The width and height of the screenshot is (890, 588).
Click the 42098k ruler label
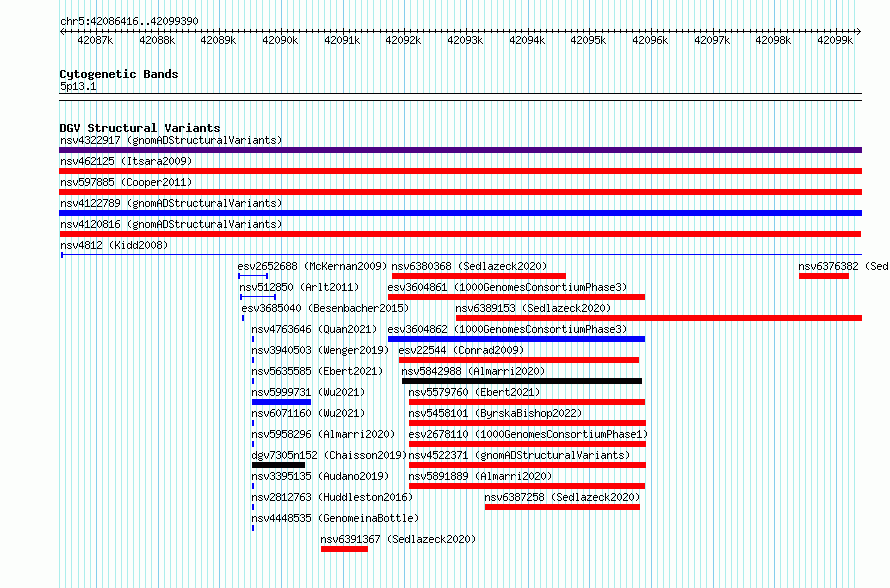(773, 40)
